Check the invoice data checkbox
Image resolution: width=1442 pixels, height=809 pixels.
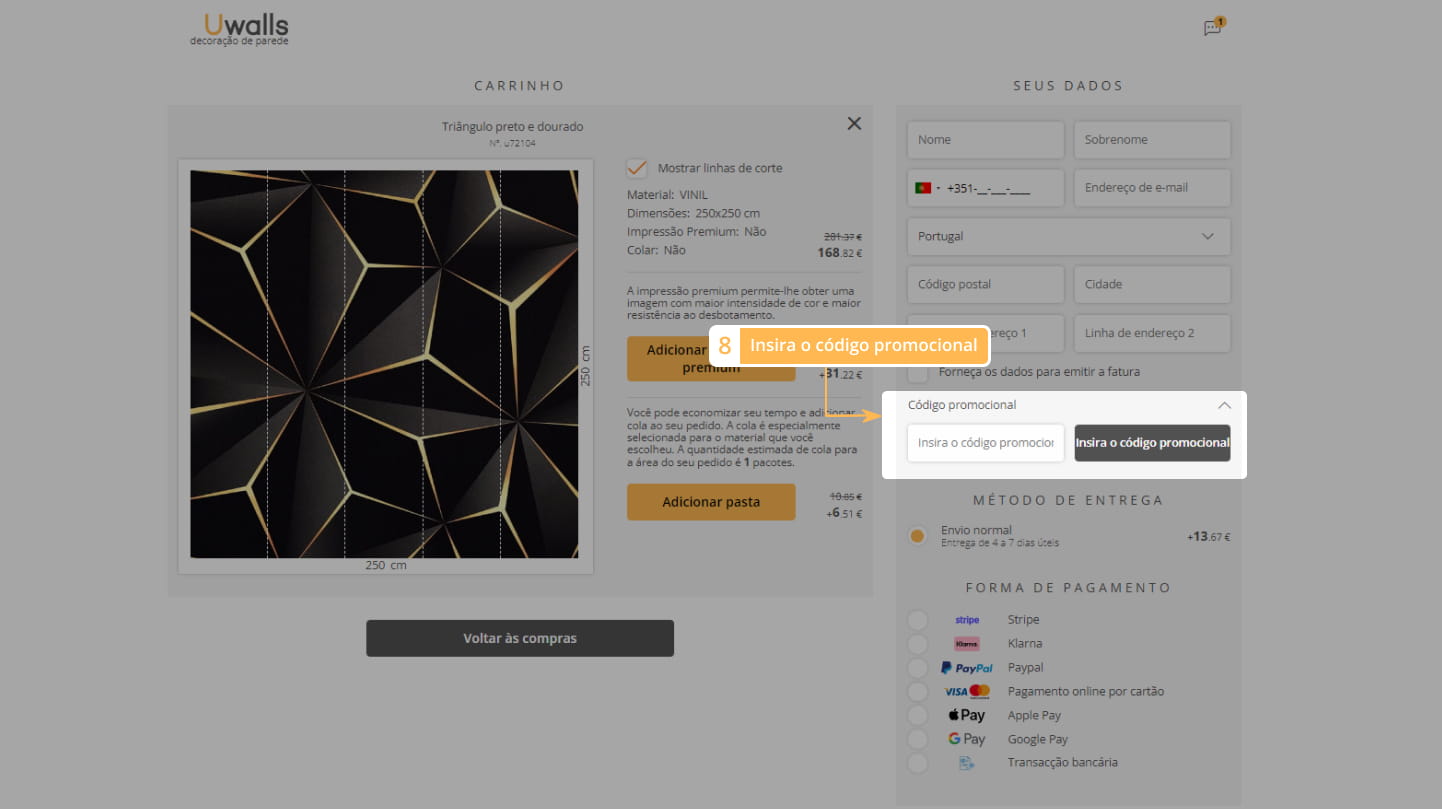(x=917, y=373)
